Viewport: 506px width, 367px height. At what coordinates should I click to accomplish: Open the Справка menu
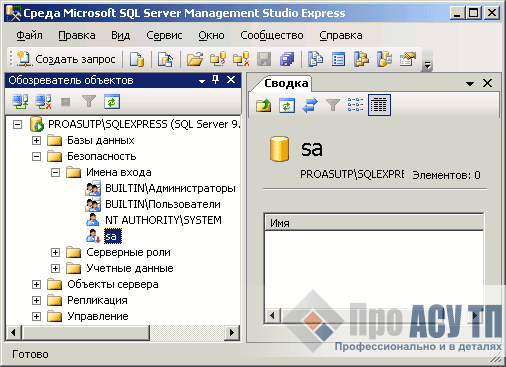tap(341, 35)
